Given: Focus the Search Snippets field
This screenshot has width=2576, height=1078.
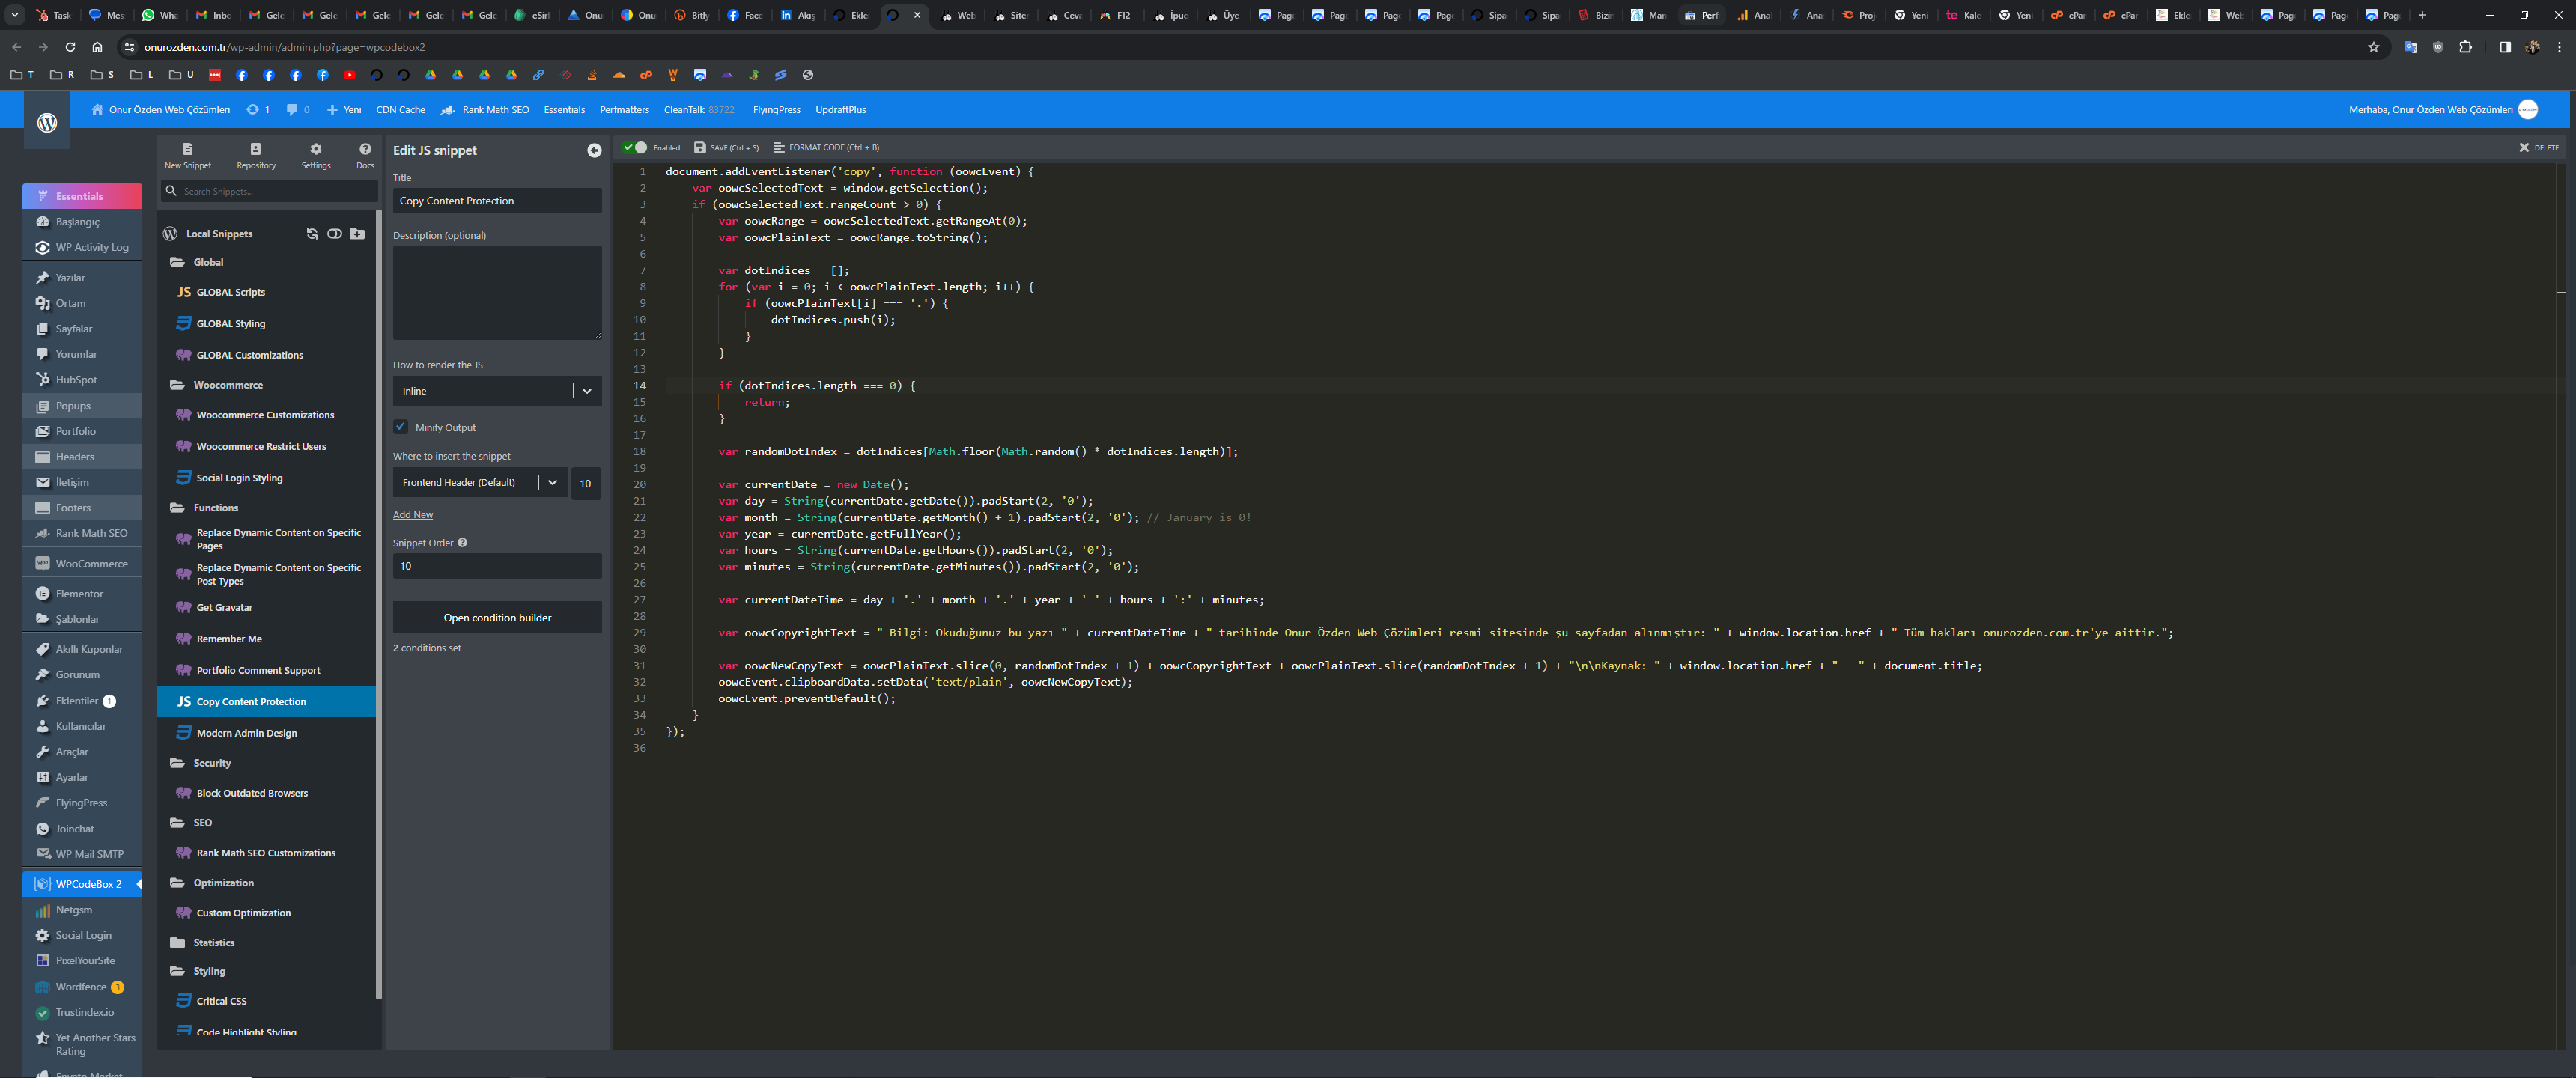Looking at the screenshot, I should pyautogui.click(x=269, y=191).
